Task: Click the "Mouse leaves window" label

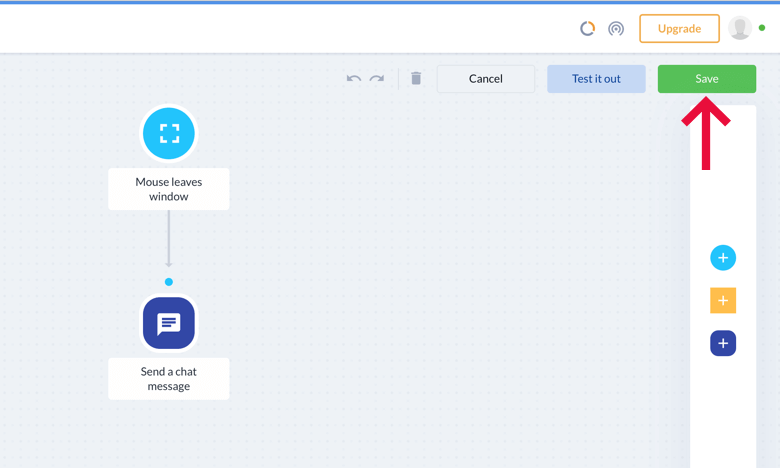Action: click(x=169, y=189)
